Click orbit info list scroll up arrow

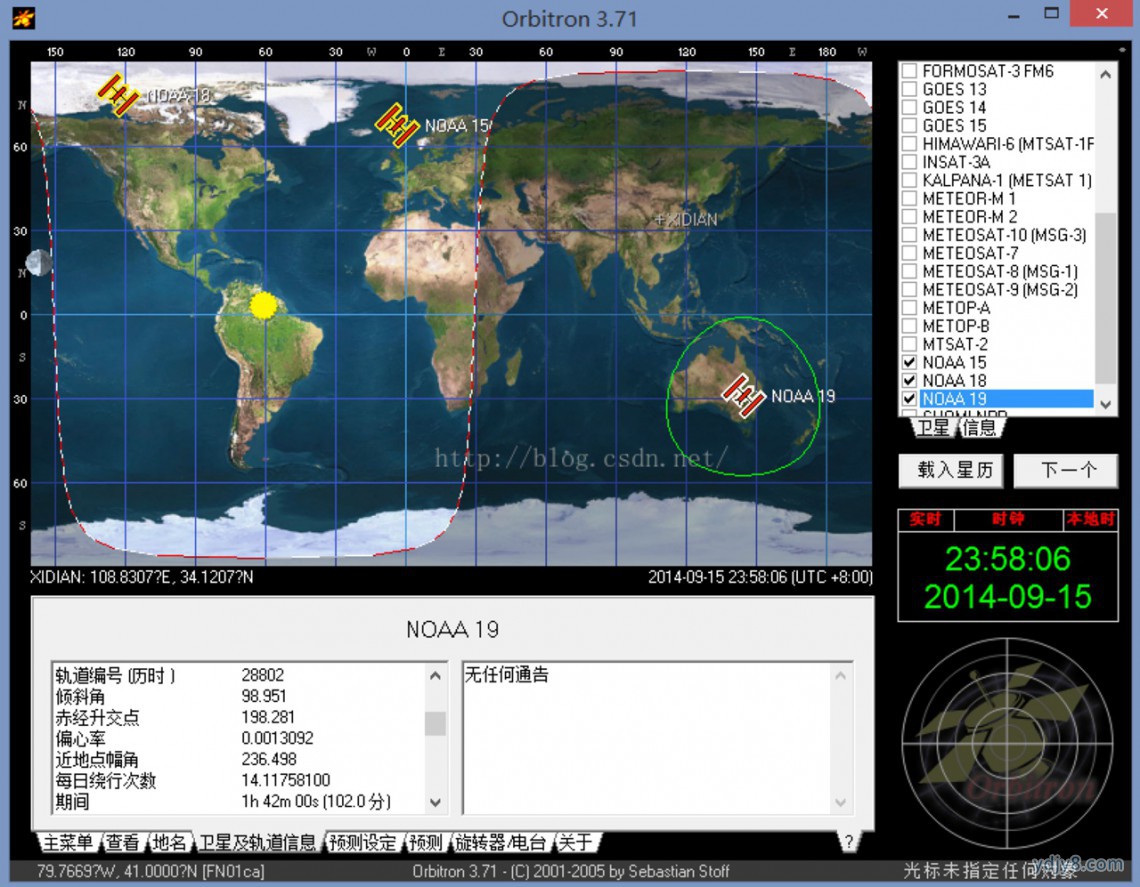pos(435,675)
